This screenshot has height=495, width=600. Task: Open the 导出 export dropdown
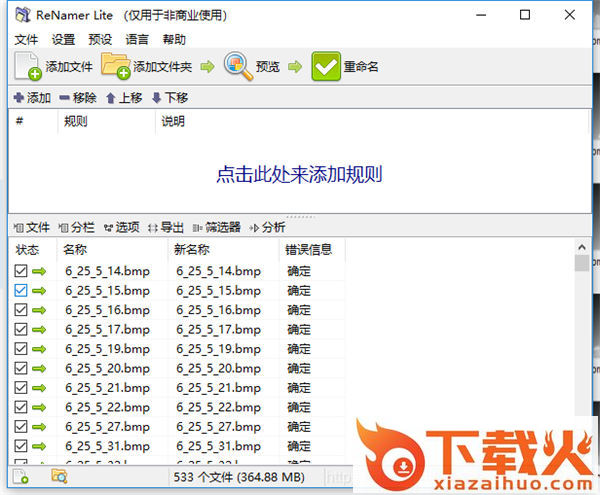pyautogui.click(x=166, y=228)
